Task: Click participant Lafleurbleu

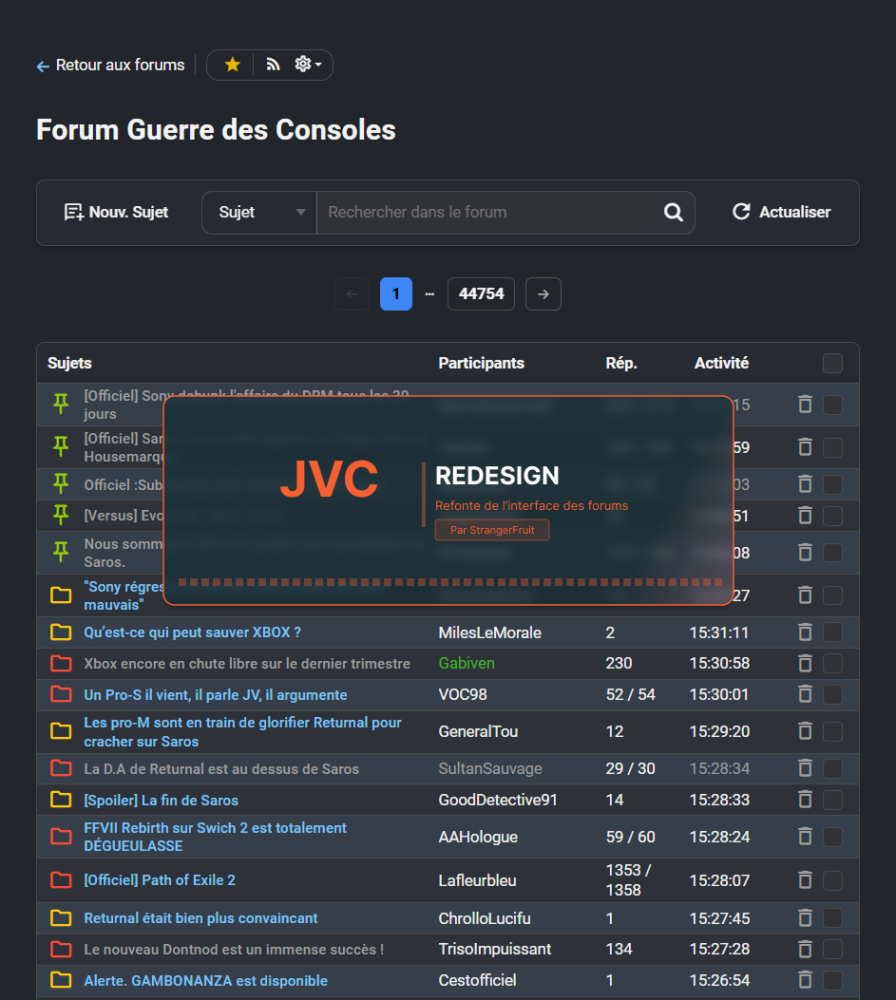Action: pyautogui.click(x=477, y=881)
